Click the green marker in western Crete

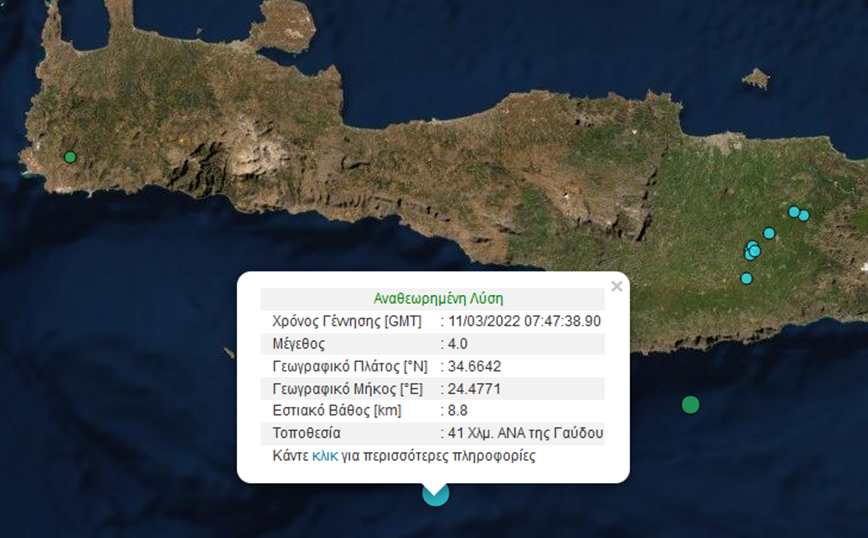(x=70, y=157)
